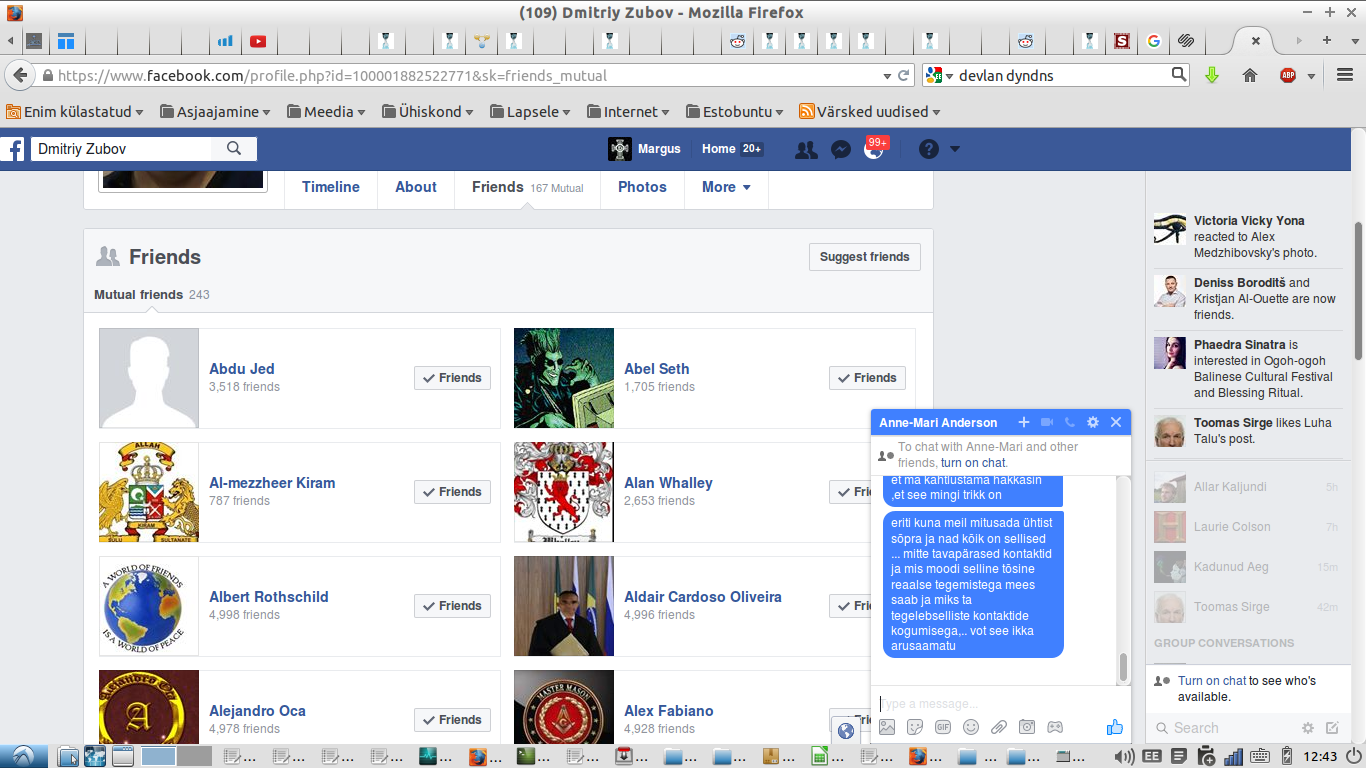The height and width of the screenshot is (768, 1366).
Task: Click turn on chat link in chat window
Action: (973, 463)
